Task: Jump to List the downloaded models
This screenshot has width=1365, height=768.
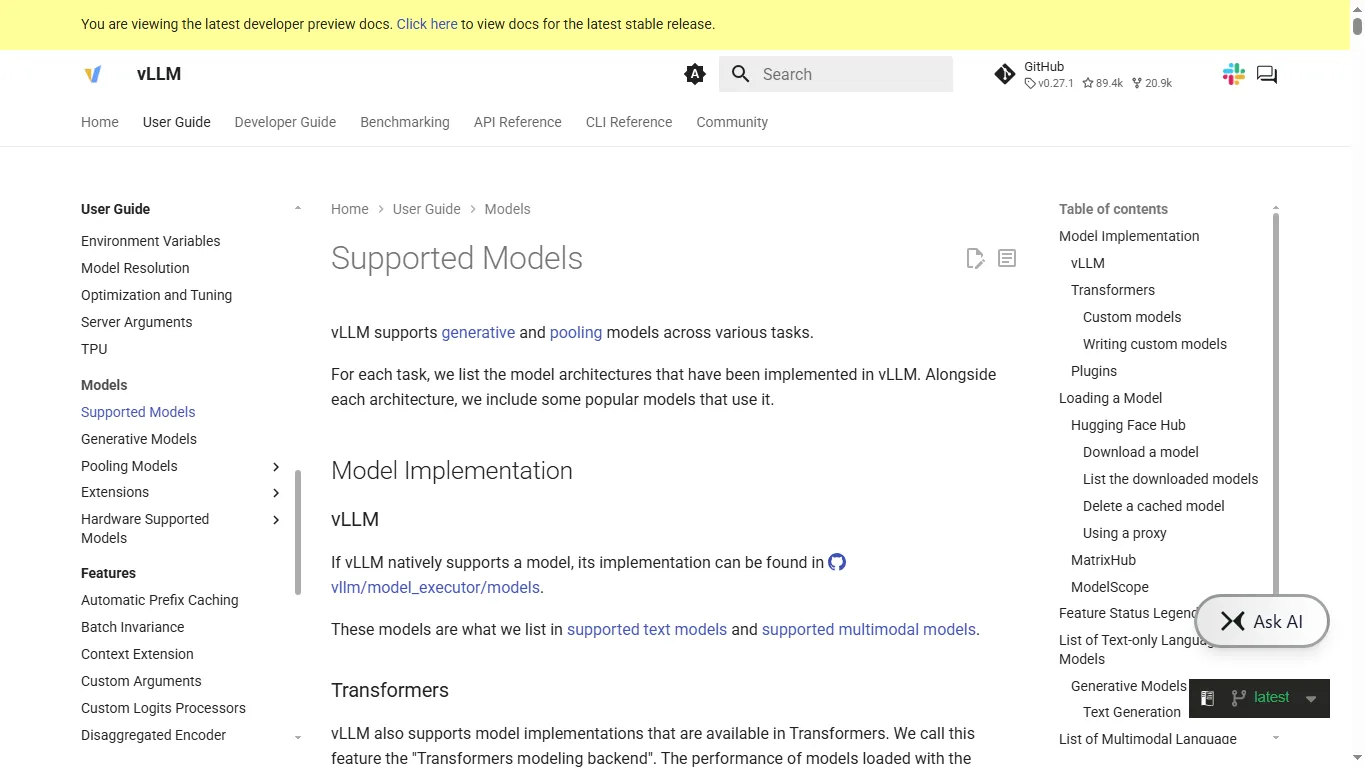Action: click(x=1171, y=479)
